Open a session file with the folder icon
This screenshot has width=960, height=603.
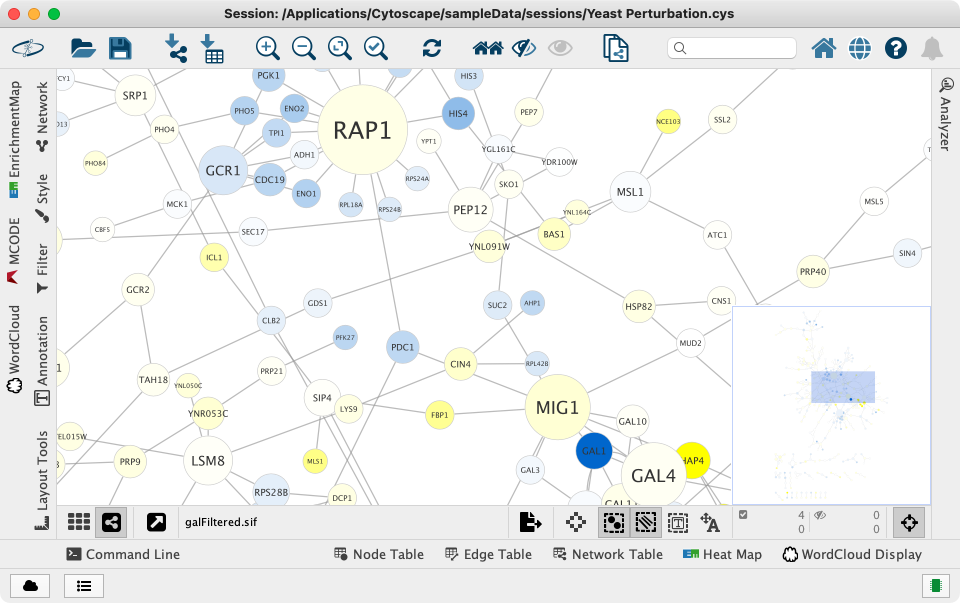[83, 48]
